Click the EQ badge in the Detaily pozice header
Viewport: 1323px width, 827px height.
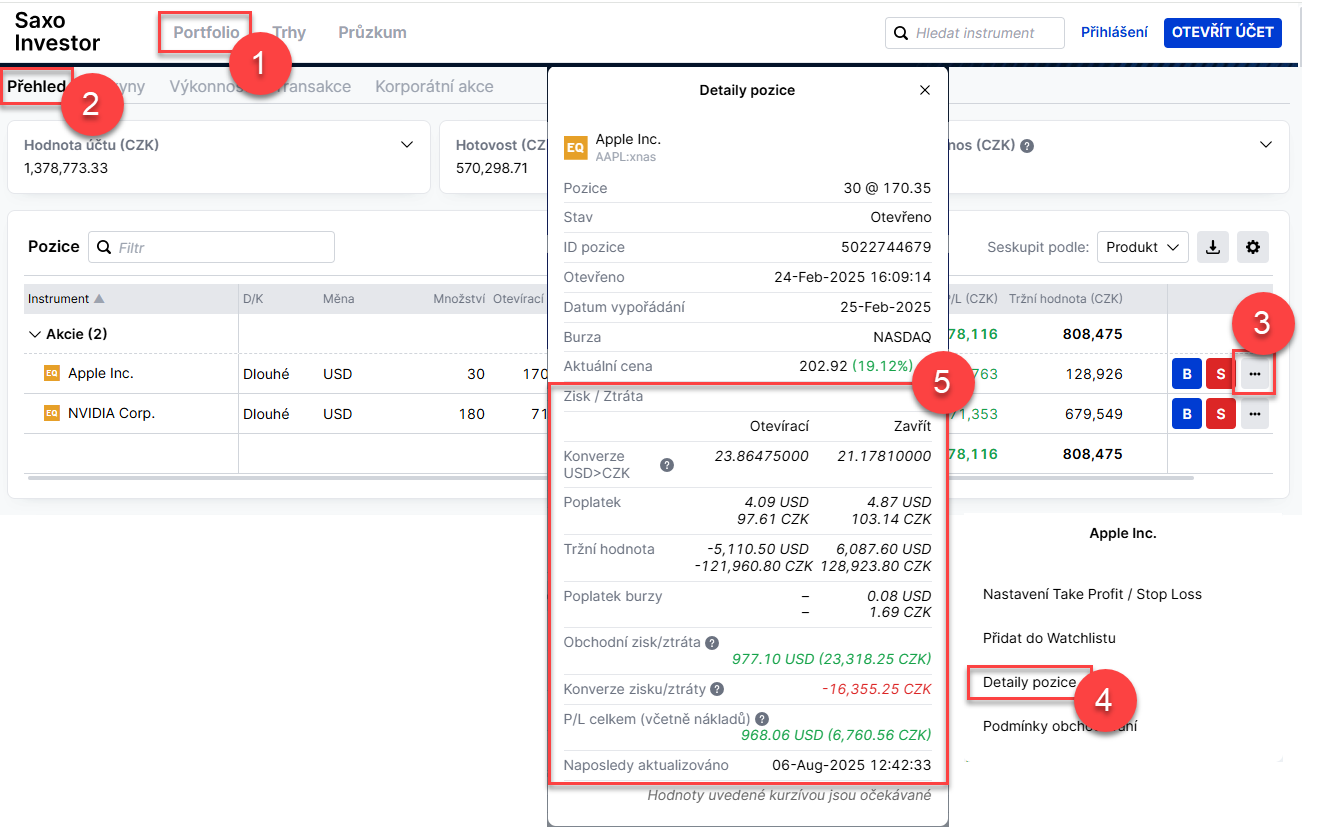coord(576,147)
